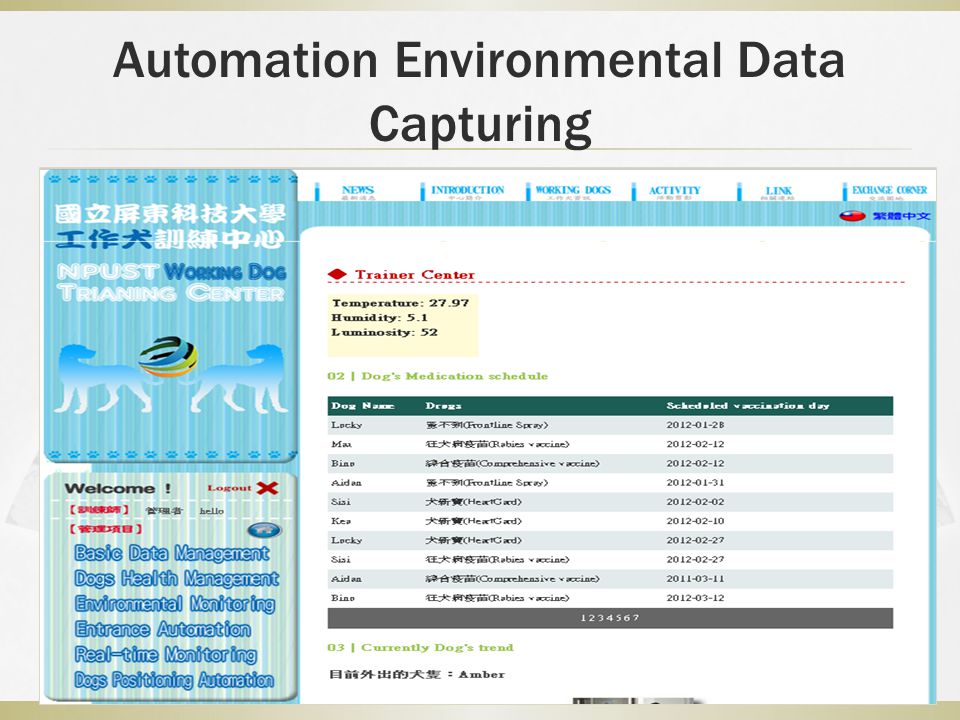Click the Humidity: 5.1 reading
The width and height of the screenshot is (960, 720).
pyautogui.click(x=380, y=318)
